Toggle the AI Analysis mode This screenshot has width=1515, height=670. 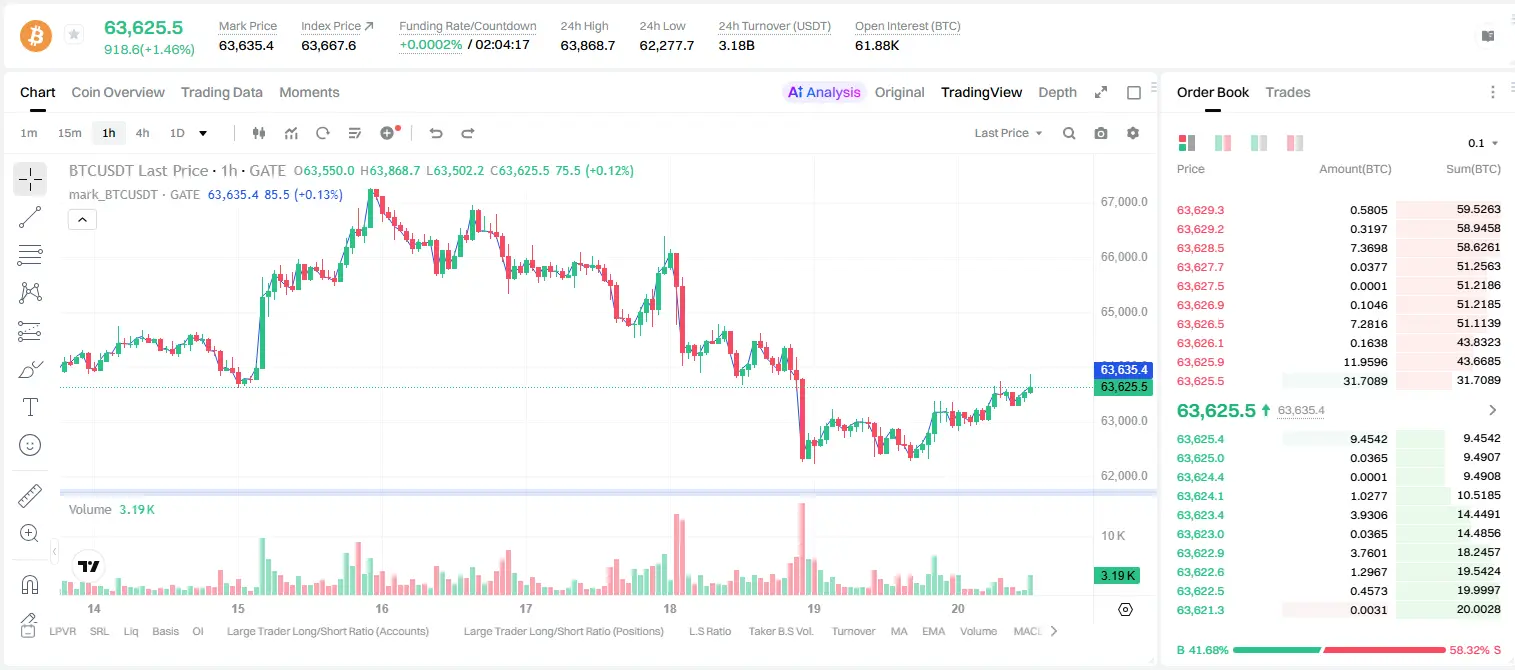(x=824, y=92)
